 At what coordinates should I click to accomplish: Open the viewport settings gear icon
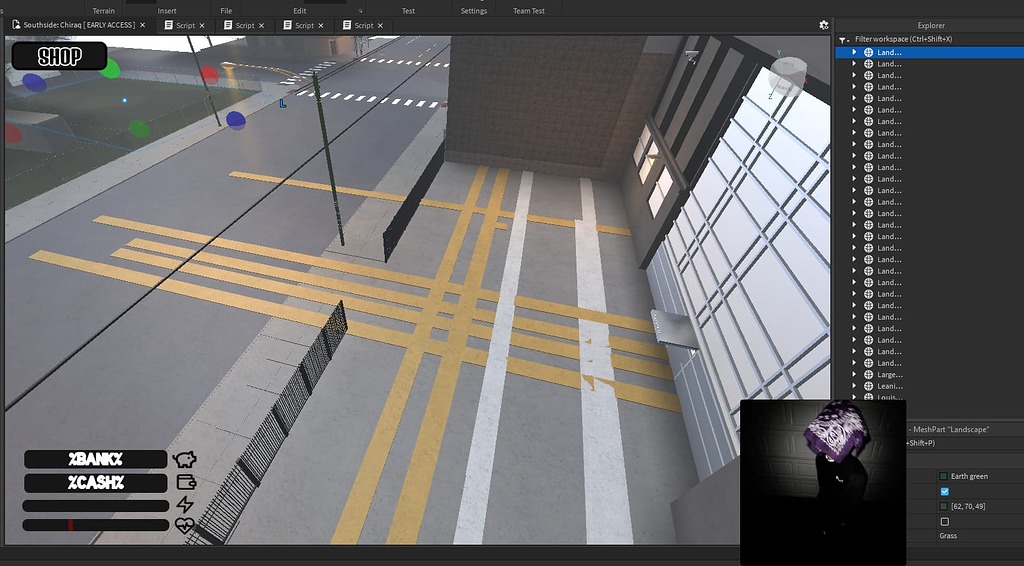coord(824,25)
